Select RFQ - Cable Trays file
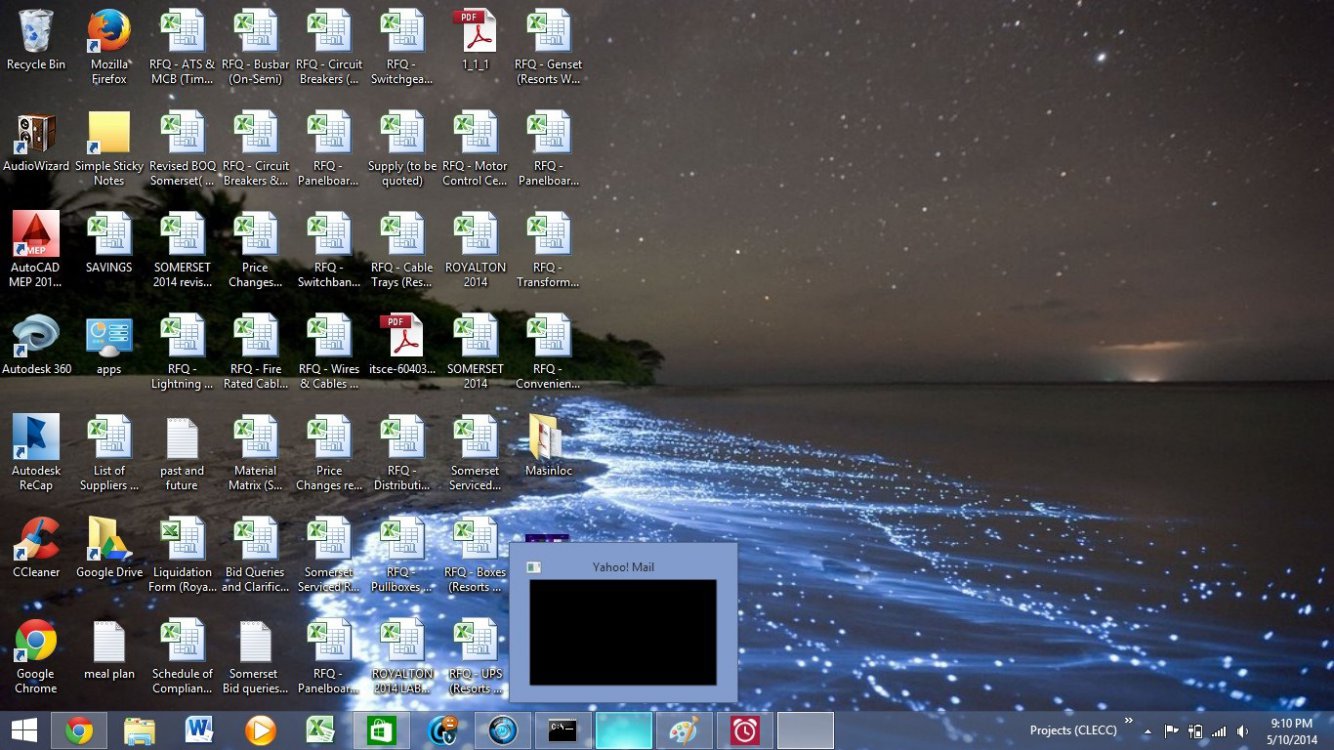The width and height of the screenshot is (1334, 750). tap(402, 249)
